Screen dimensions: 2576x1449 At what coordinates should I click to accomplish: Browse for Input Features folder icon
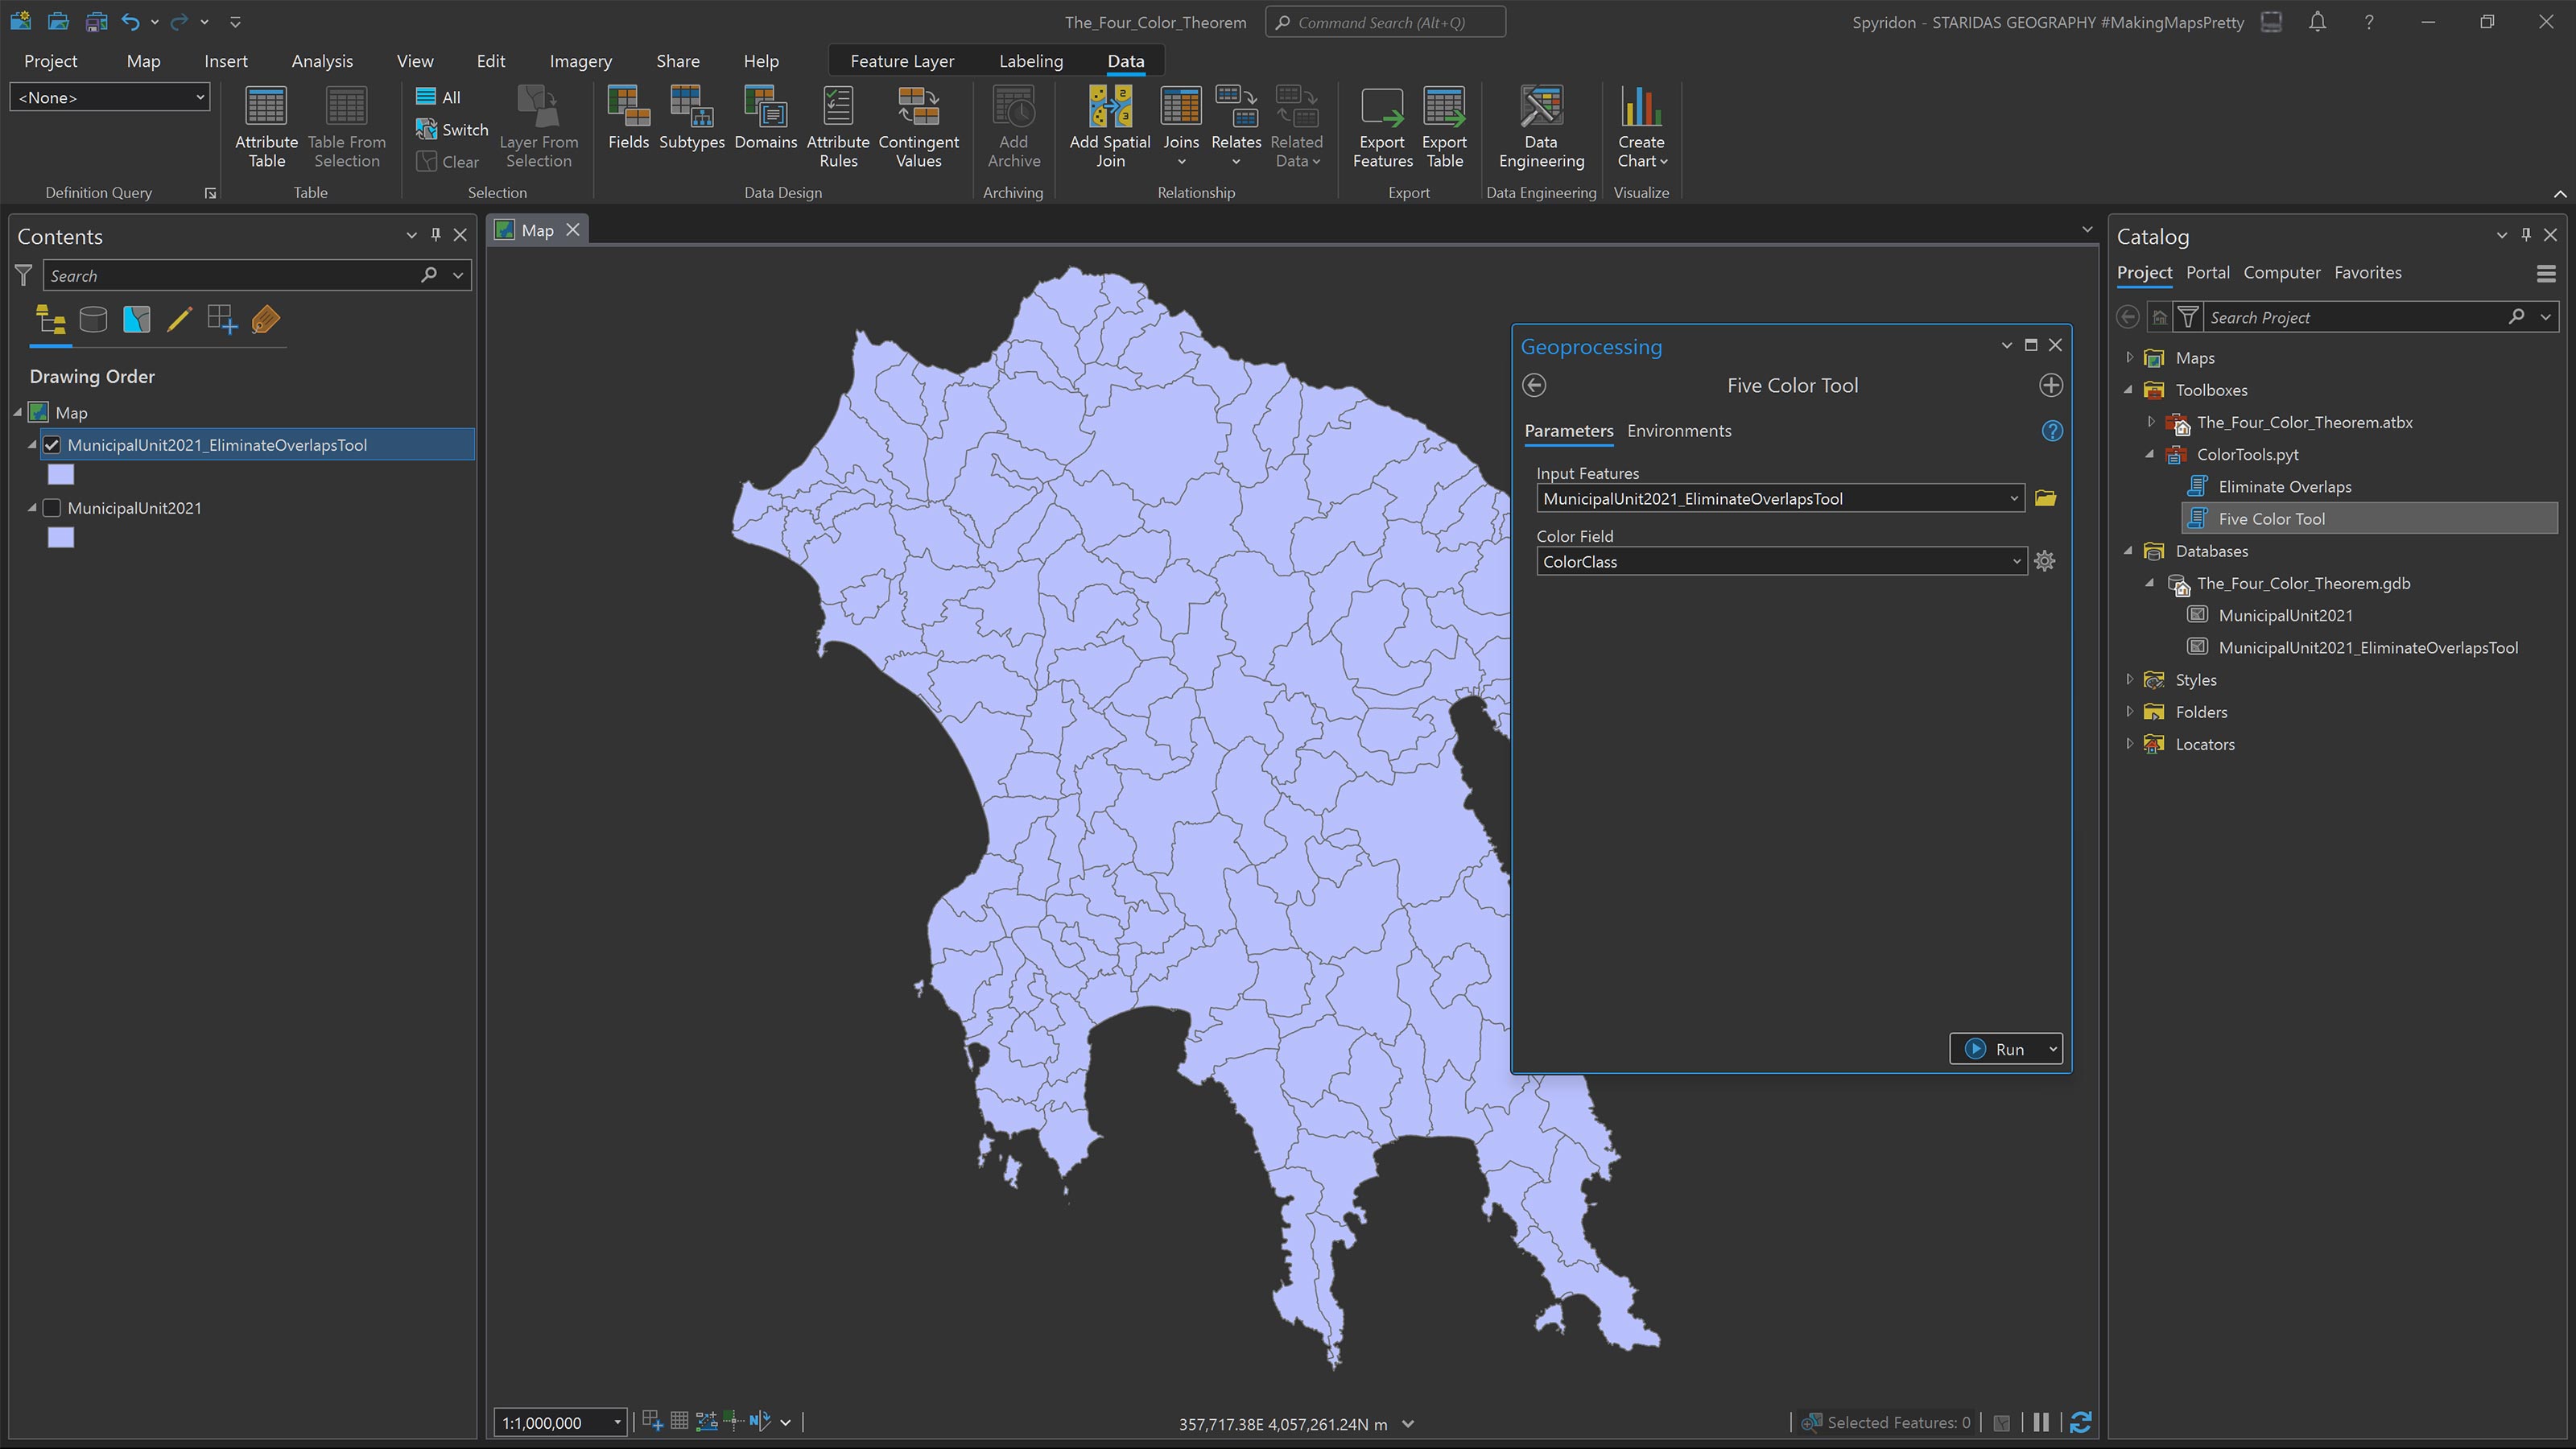coord(2045,498)
